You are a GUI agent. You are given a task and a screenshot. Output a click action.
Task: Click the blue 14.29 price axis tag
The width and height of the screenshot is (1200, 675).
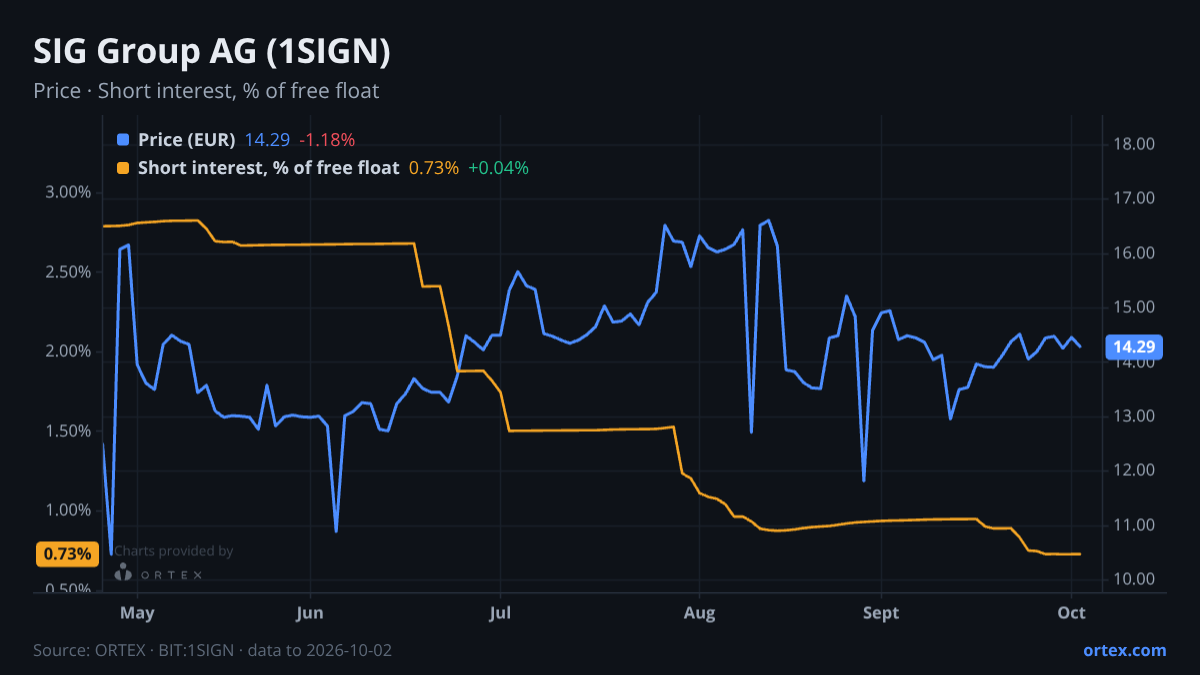click(x=1135, y=347)
